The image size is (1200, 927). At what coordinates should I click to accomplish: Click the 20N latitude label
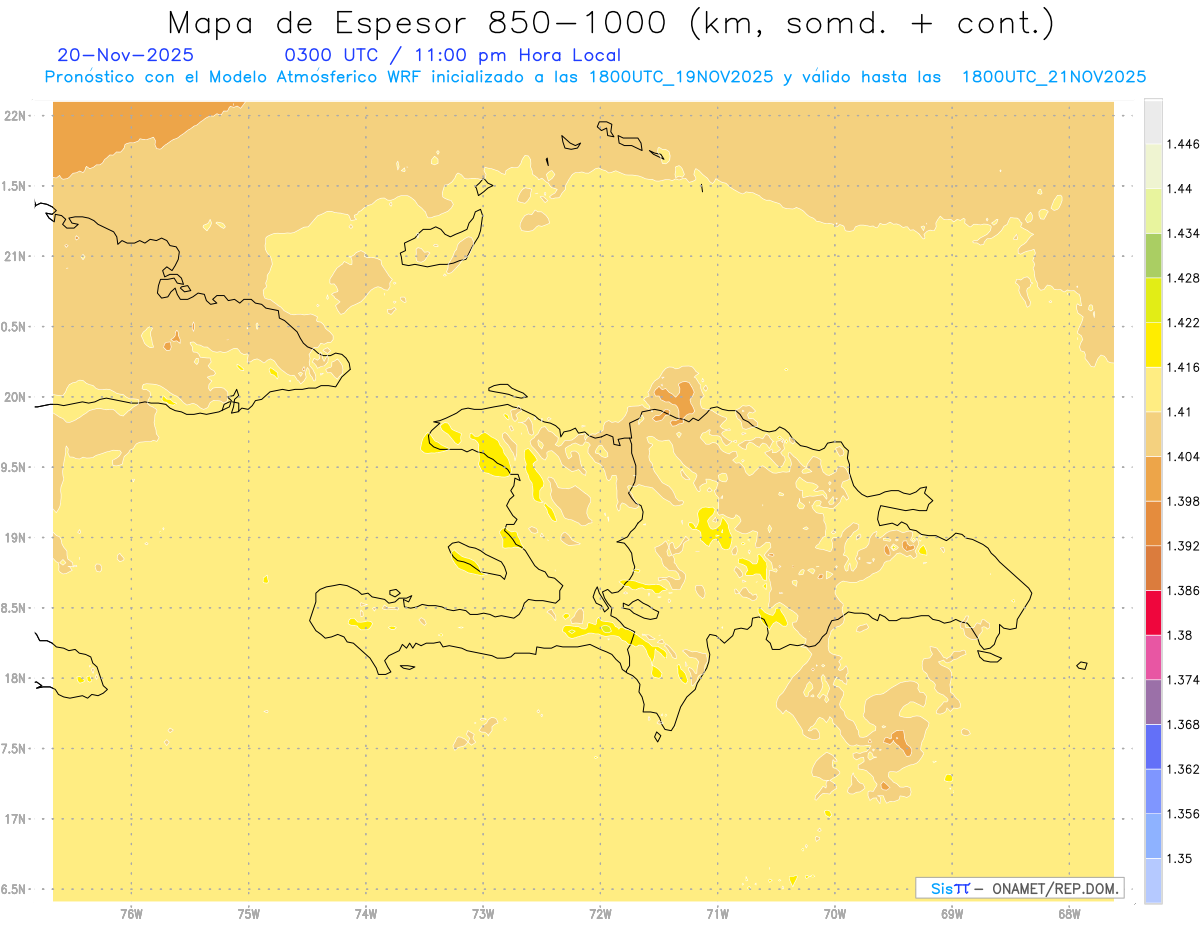click(14, 397)
